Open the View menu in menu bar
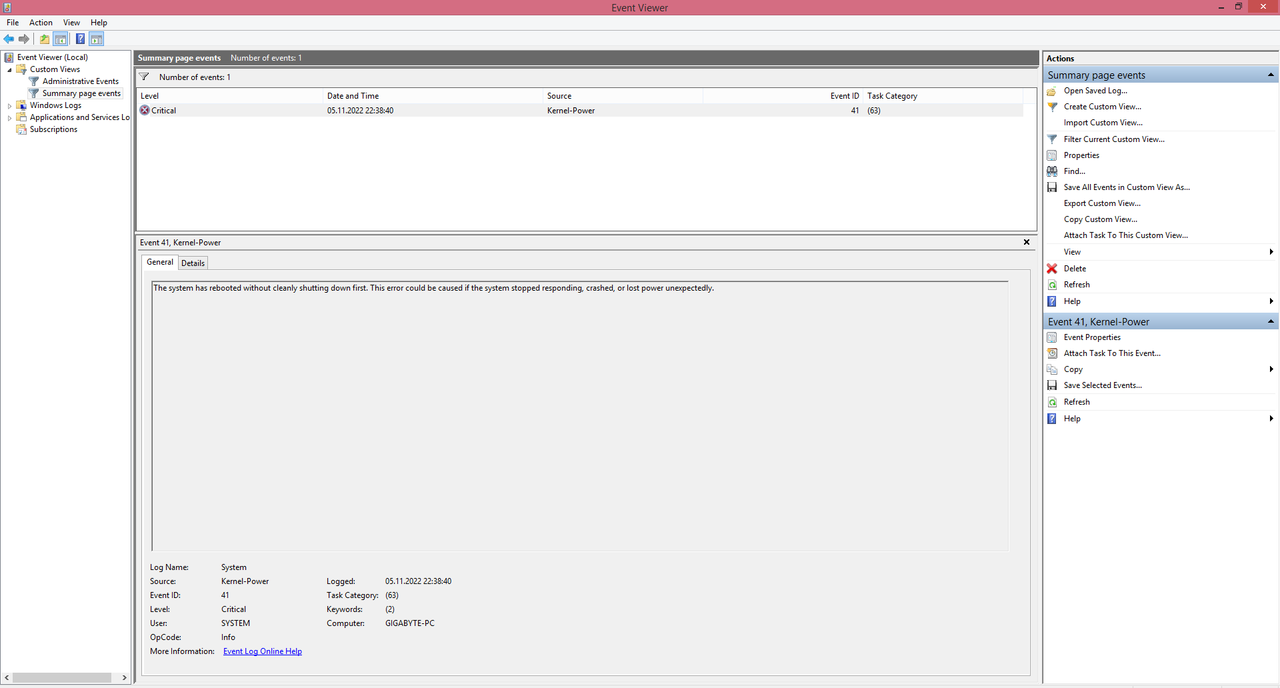The height and width of the screenshot is (688, 1280). (x=72, y=22)
